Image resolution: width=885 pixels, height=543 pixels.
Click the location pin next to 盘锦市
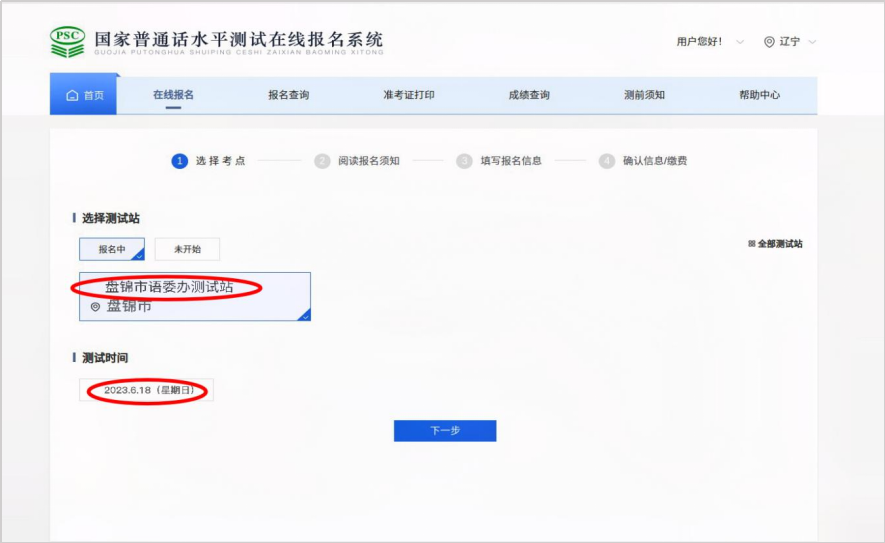(96, 307)
